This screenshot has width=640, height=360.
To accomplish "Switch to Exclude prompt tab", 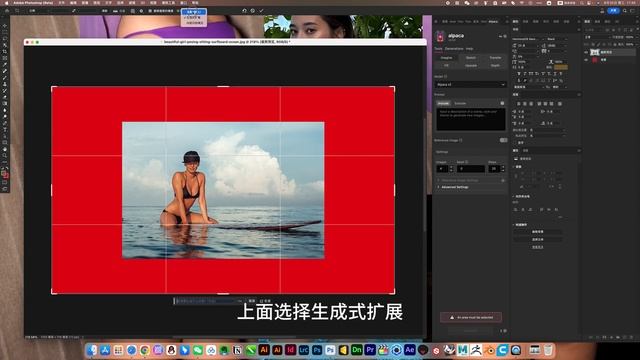I will [x=460, y=104].
